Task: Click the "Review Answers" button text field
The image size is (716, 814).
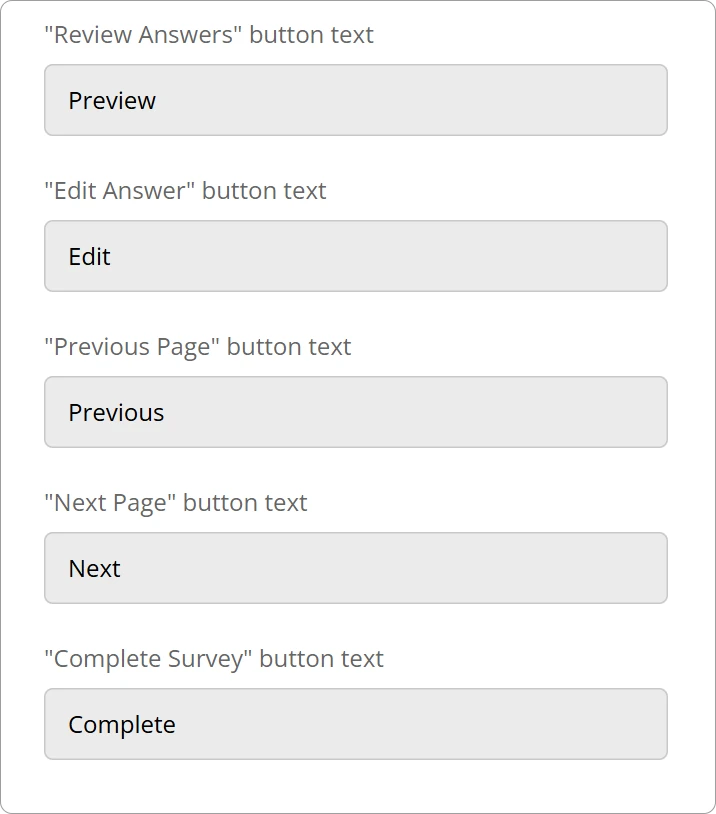Action: click(x=356, y=100)
